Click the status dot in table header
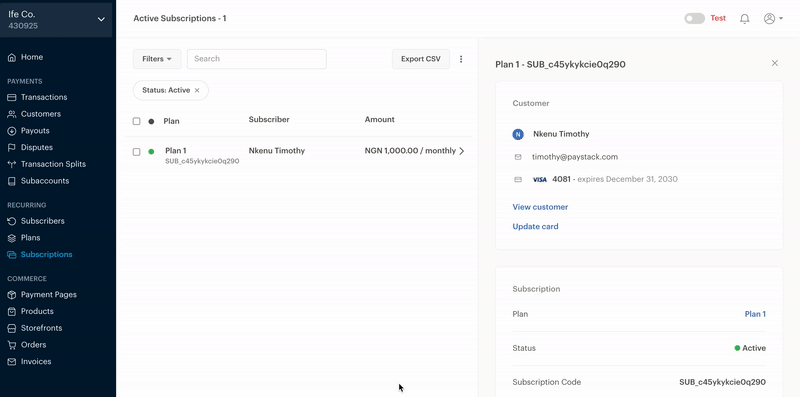Viewport: 800px width, 397px height. (151, 121)
